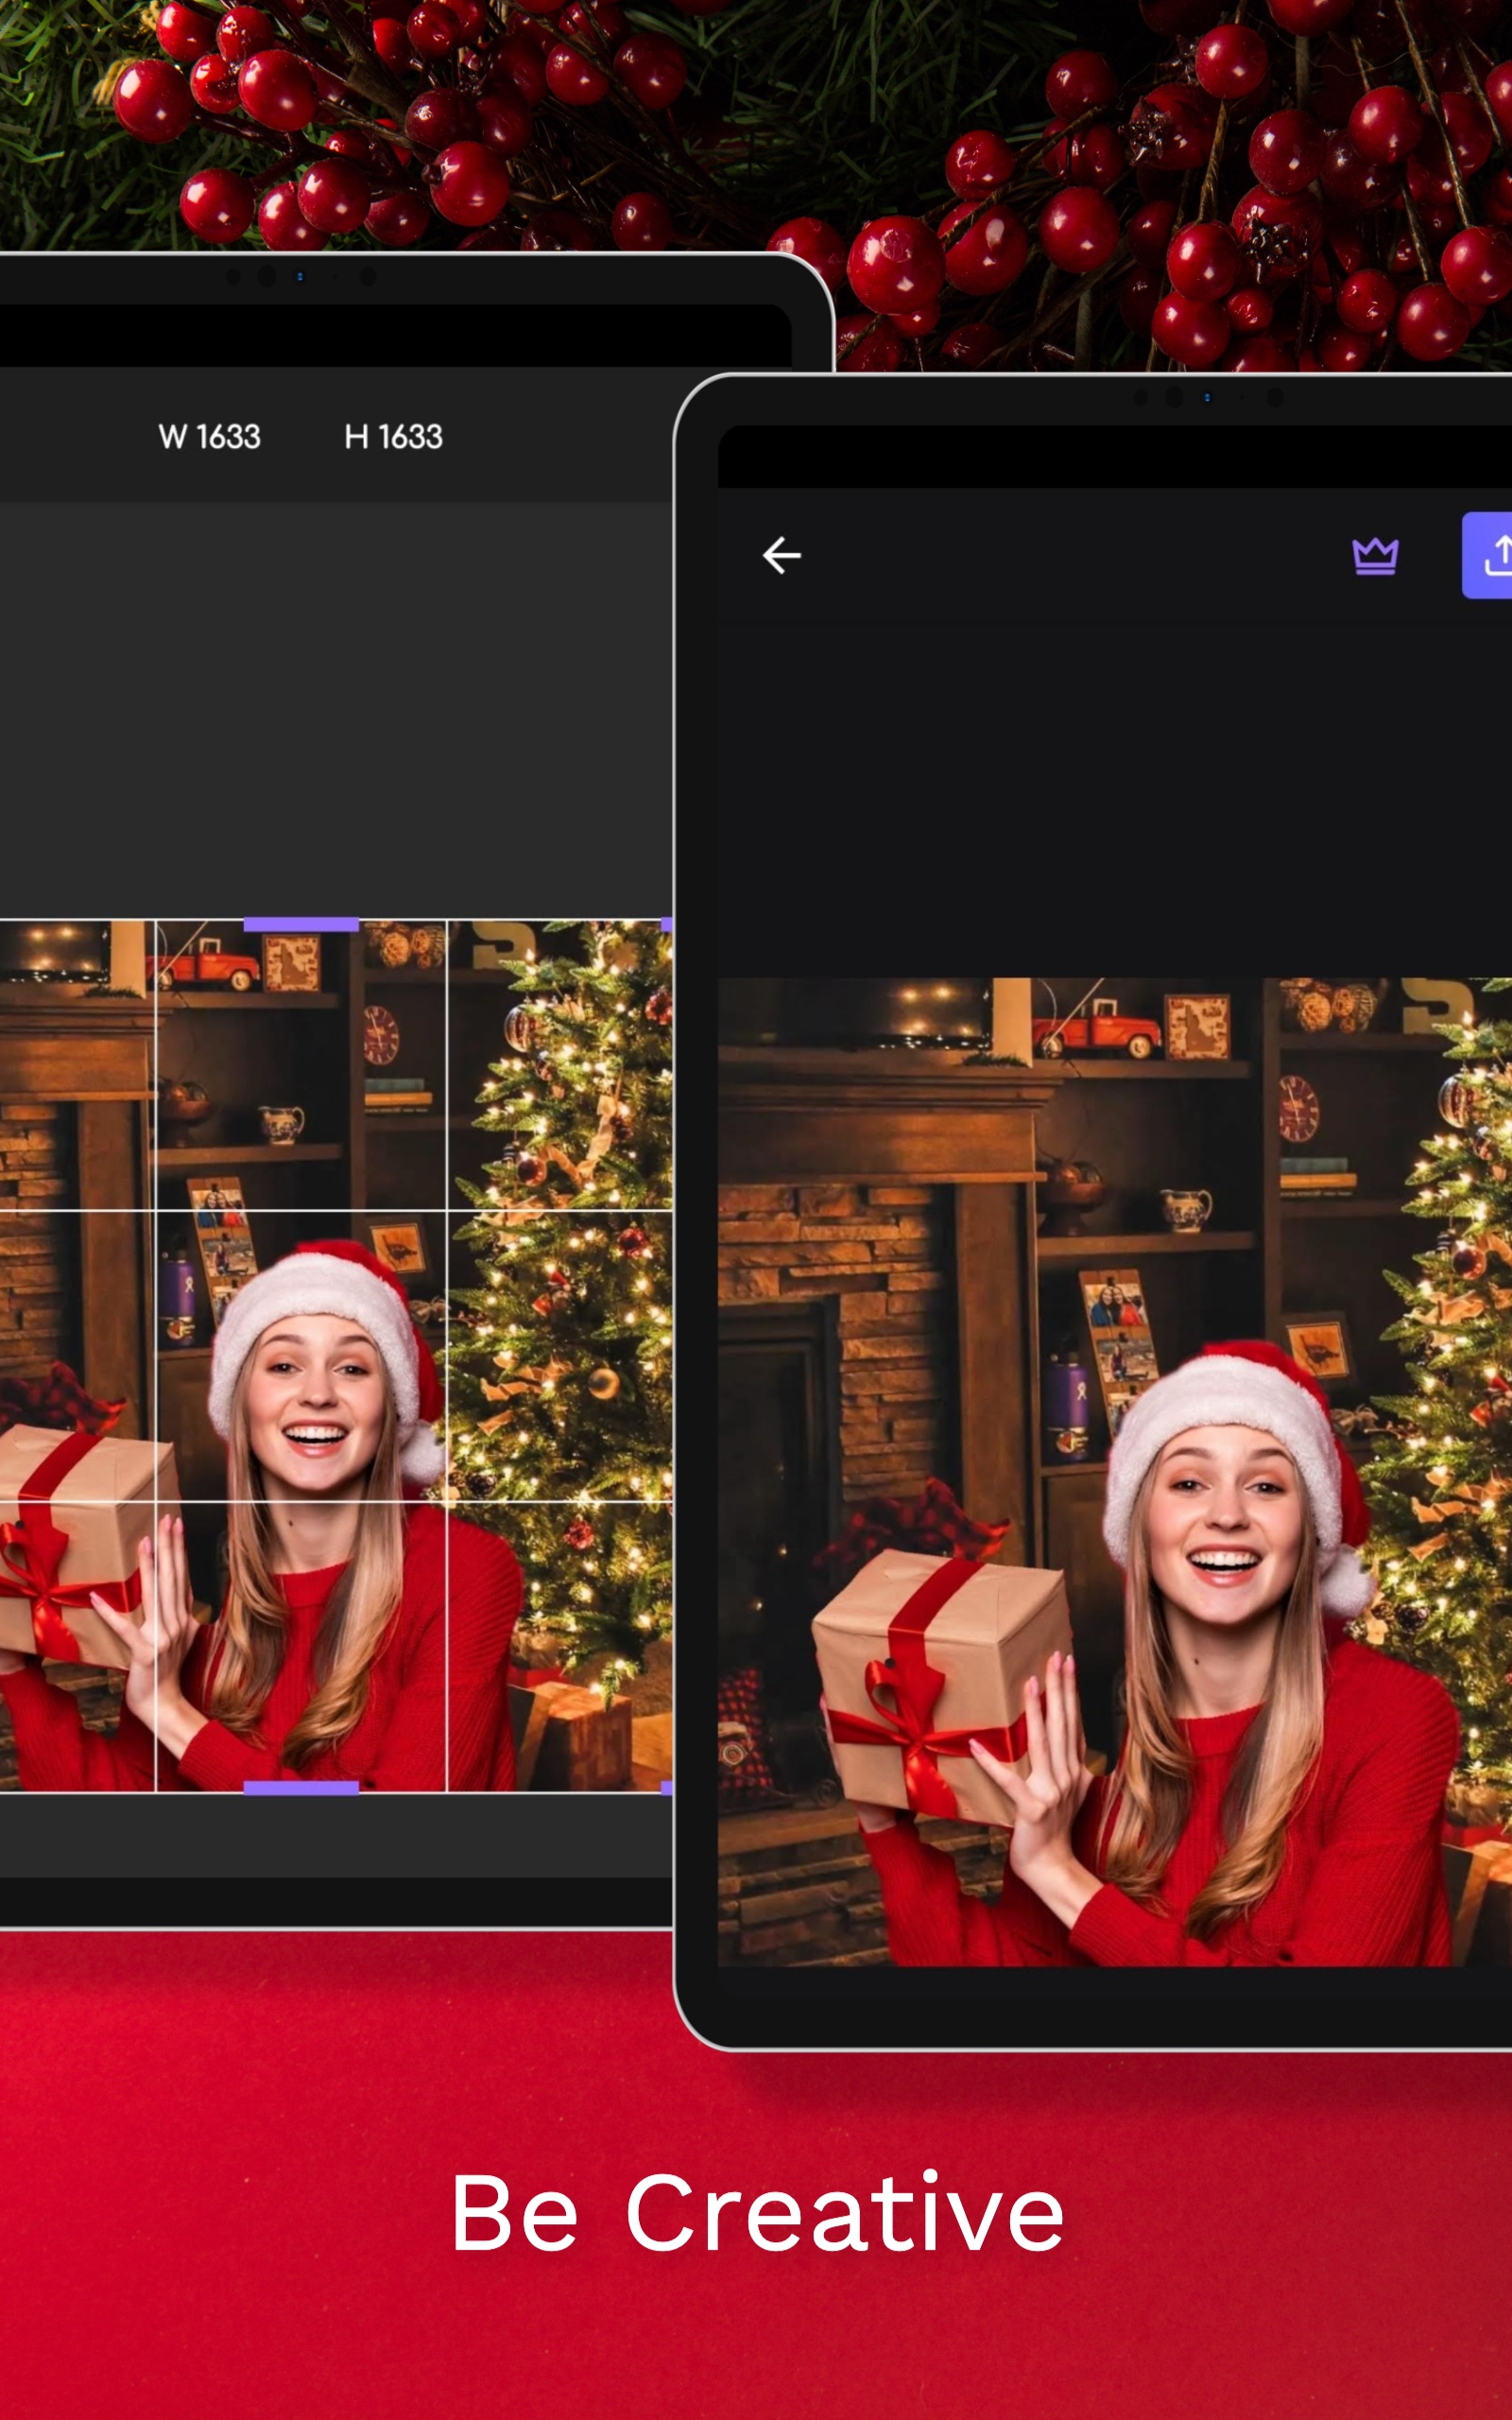Tap the edited Christmas photo preview
Image resolution: width=1512 pixels, height=2420 pixels.
[1115, 1472]
